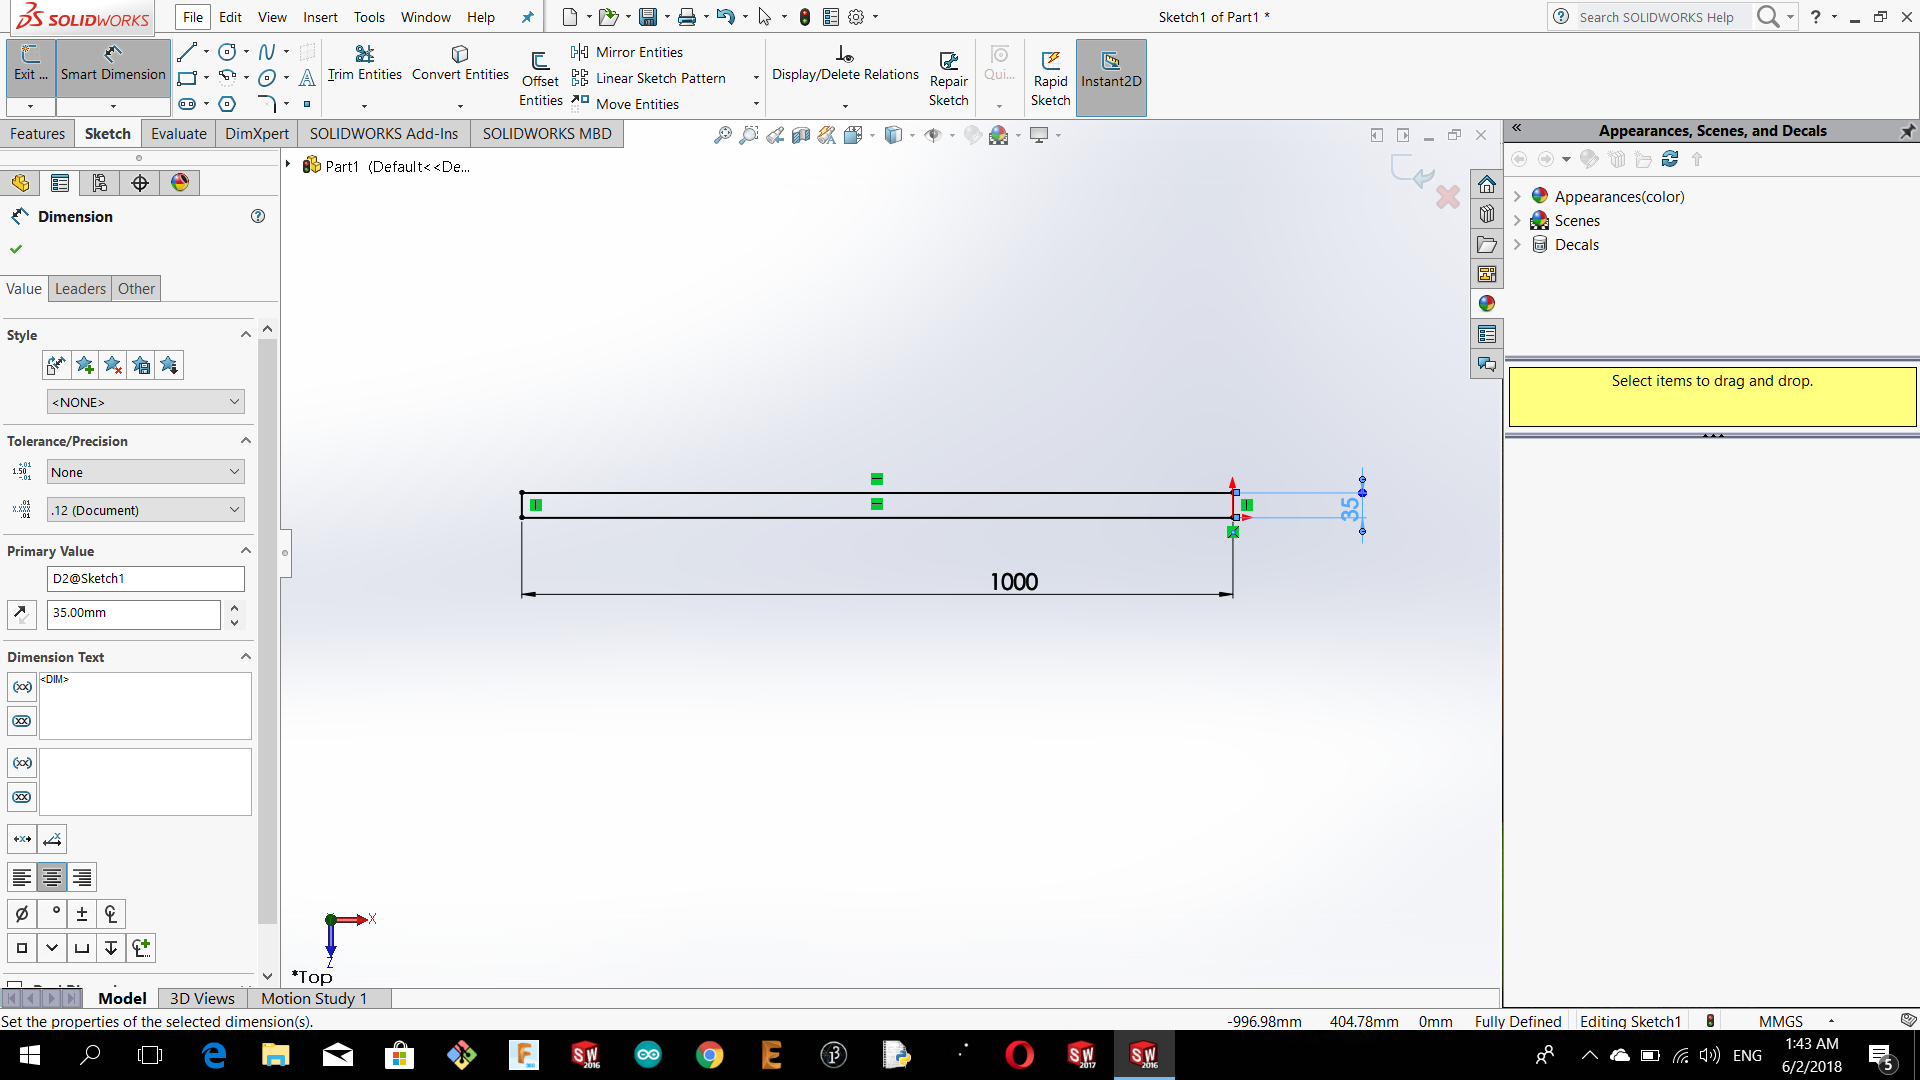Viewport: 1920px width, 1080px height.
Task: Collapse the Tolerance/Precision section
Action: coord(246,441)
